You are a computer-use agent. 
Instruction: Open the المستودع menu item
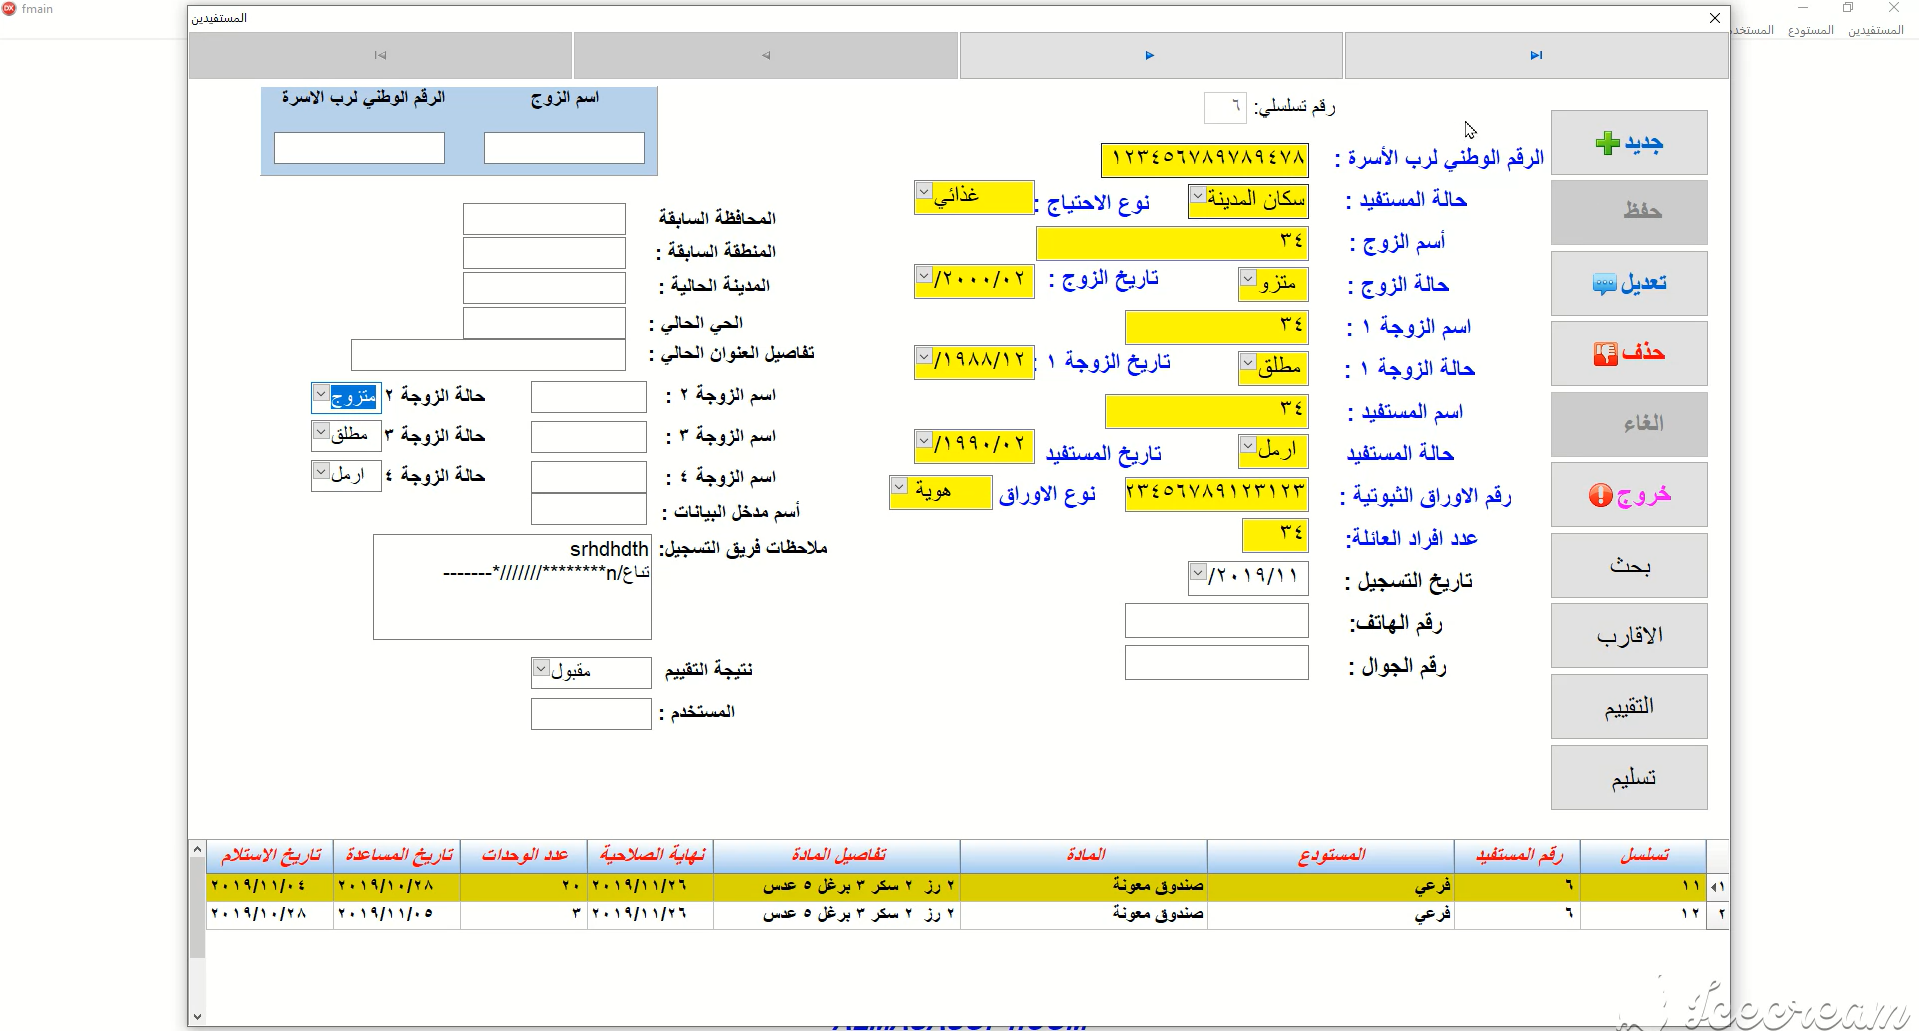(1814, 30)
